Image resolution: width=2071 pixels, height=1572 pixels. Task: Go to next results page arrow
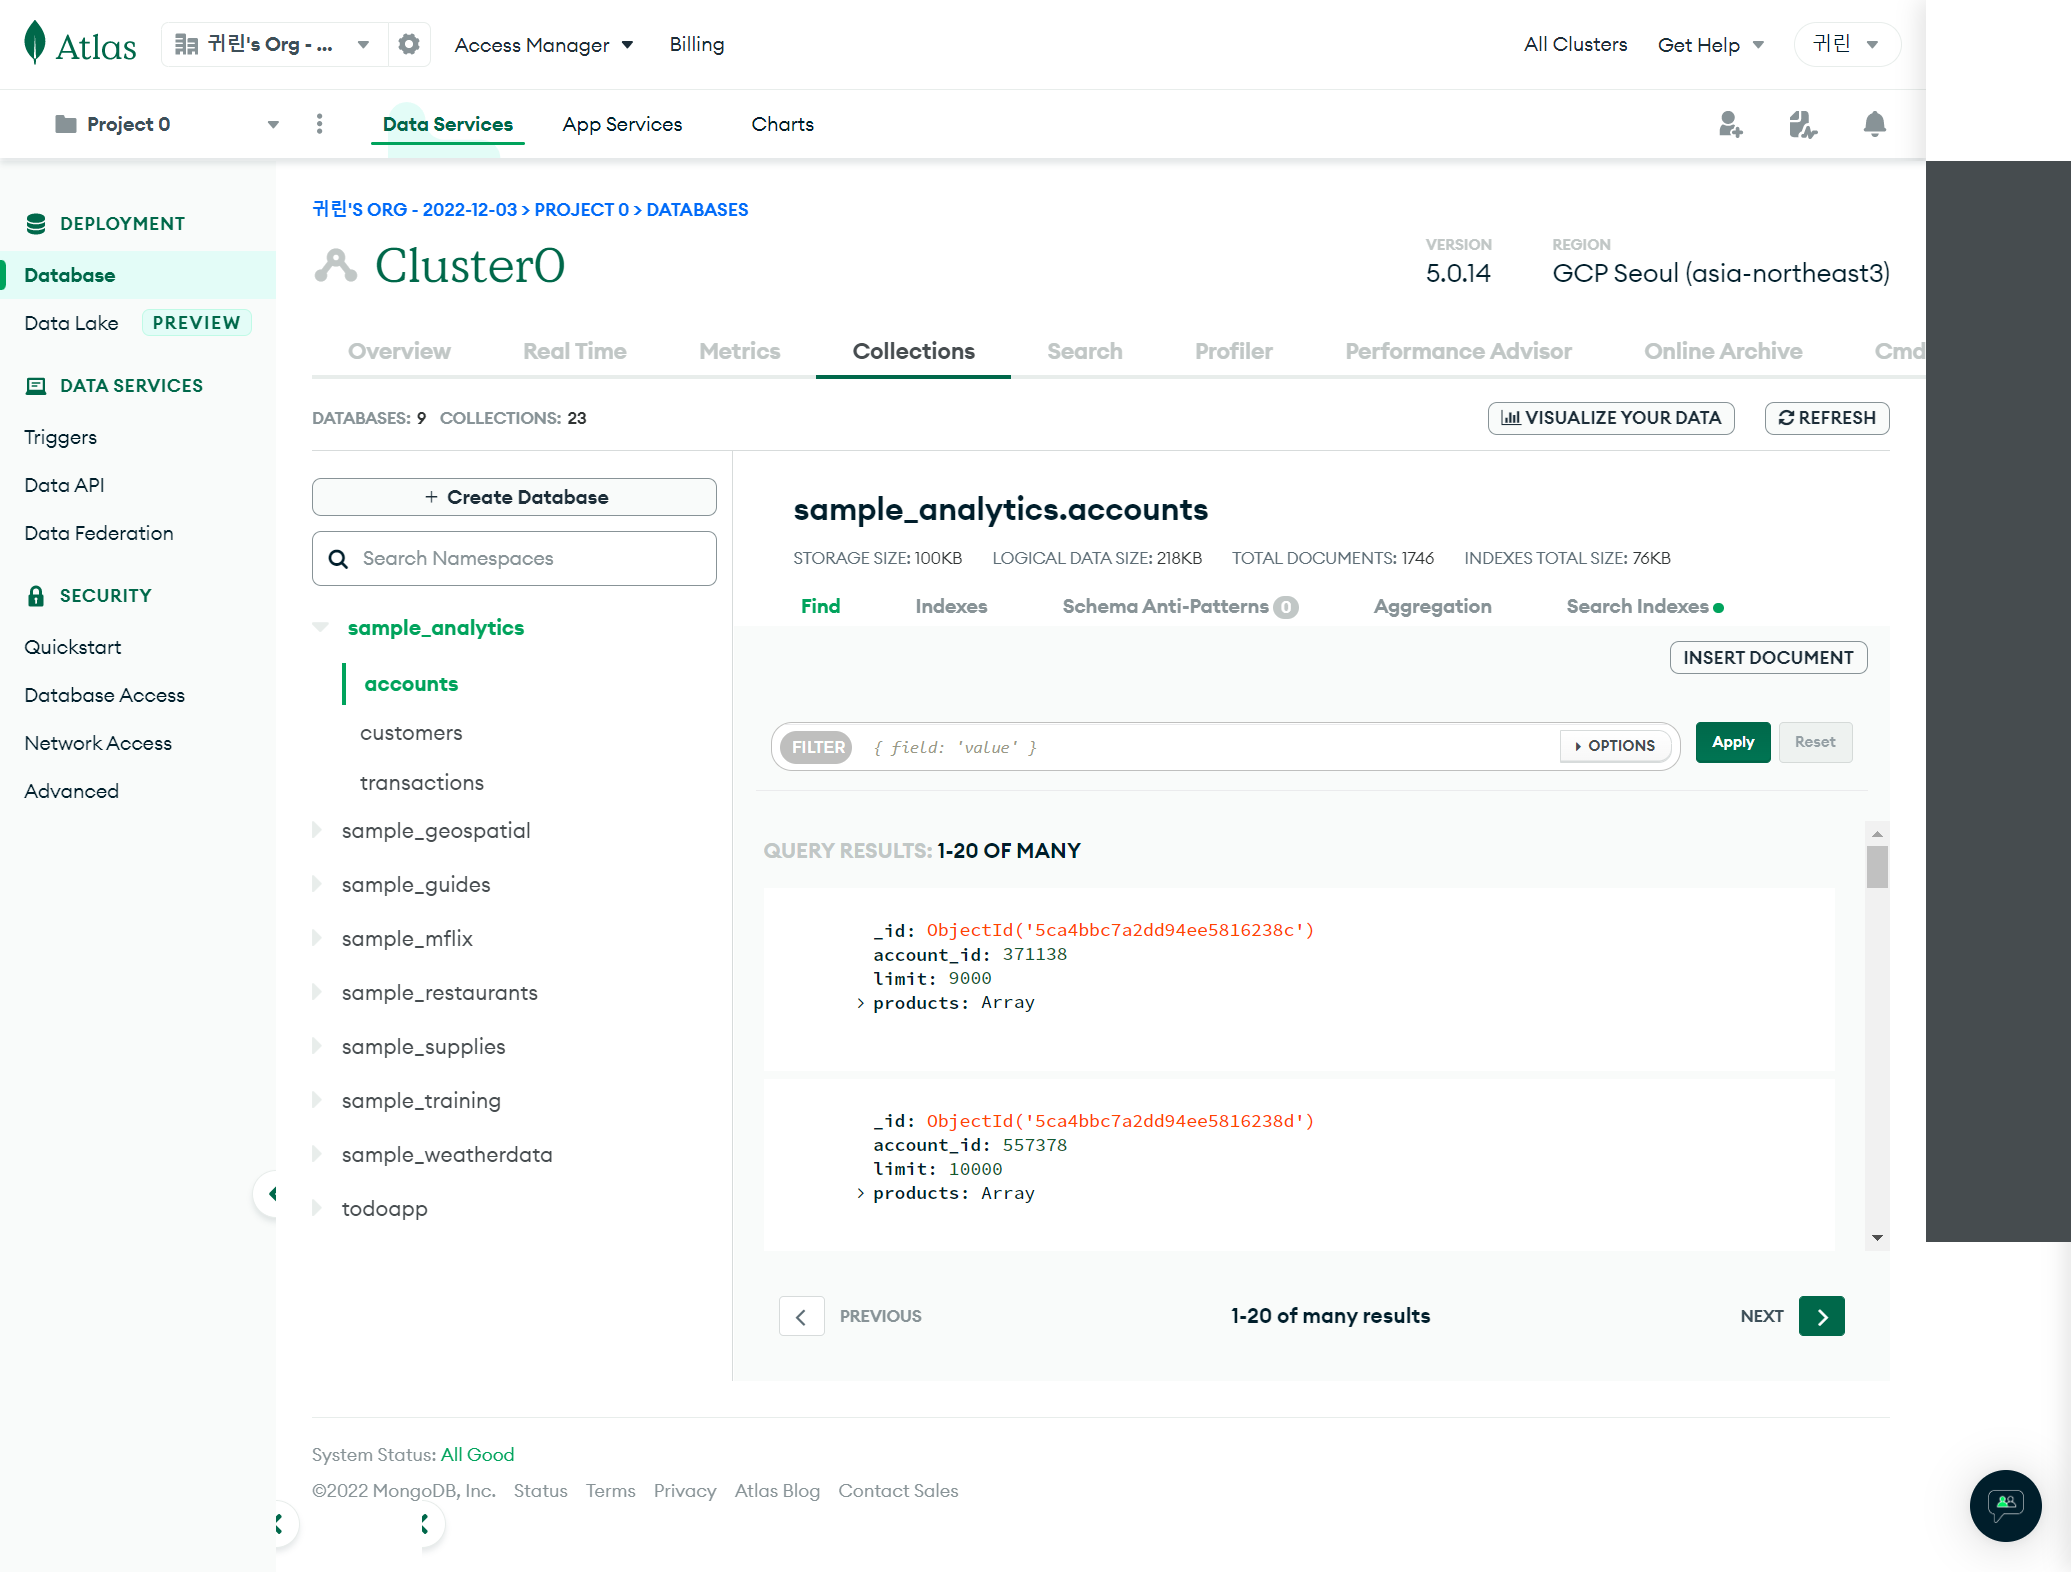(1822, 1316)
